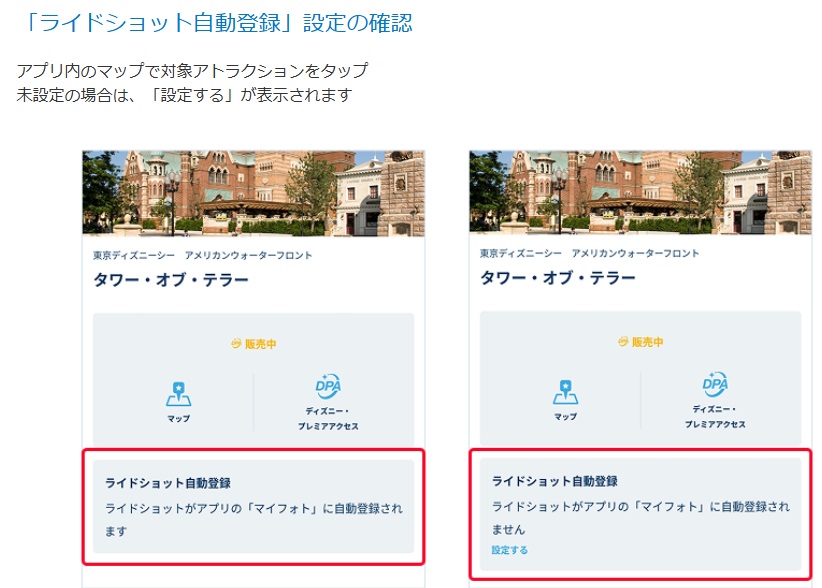822x588 pixels.
Task: Click the 設定する link
Action: coord(510,550)
